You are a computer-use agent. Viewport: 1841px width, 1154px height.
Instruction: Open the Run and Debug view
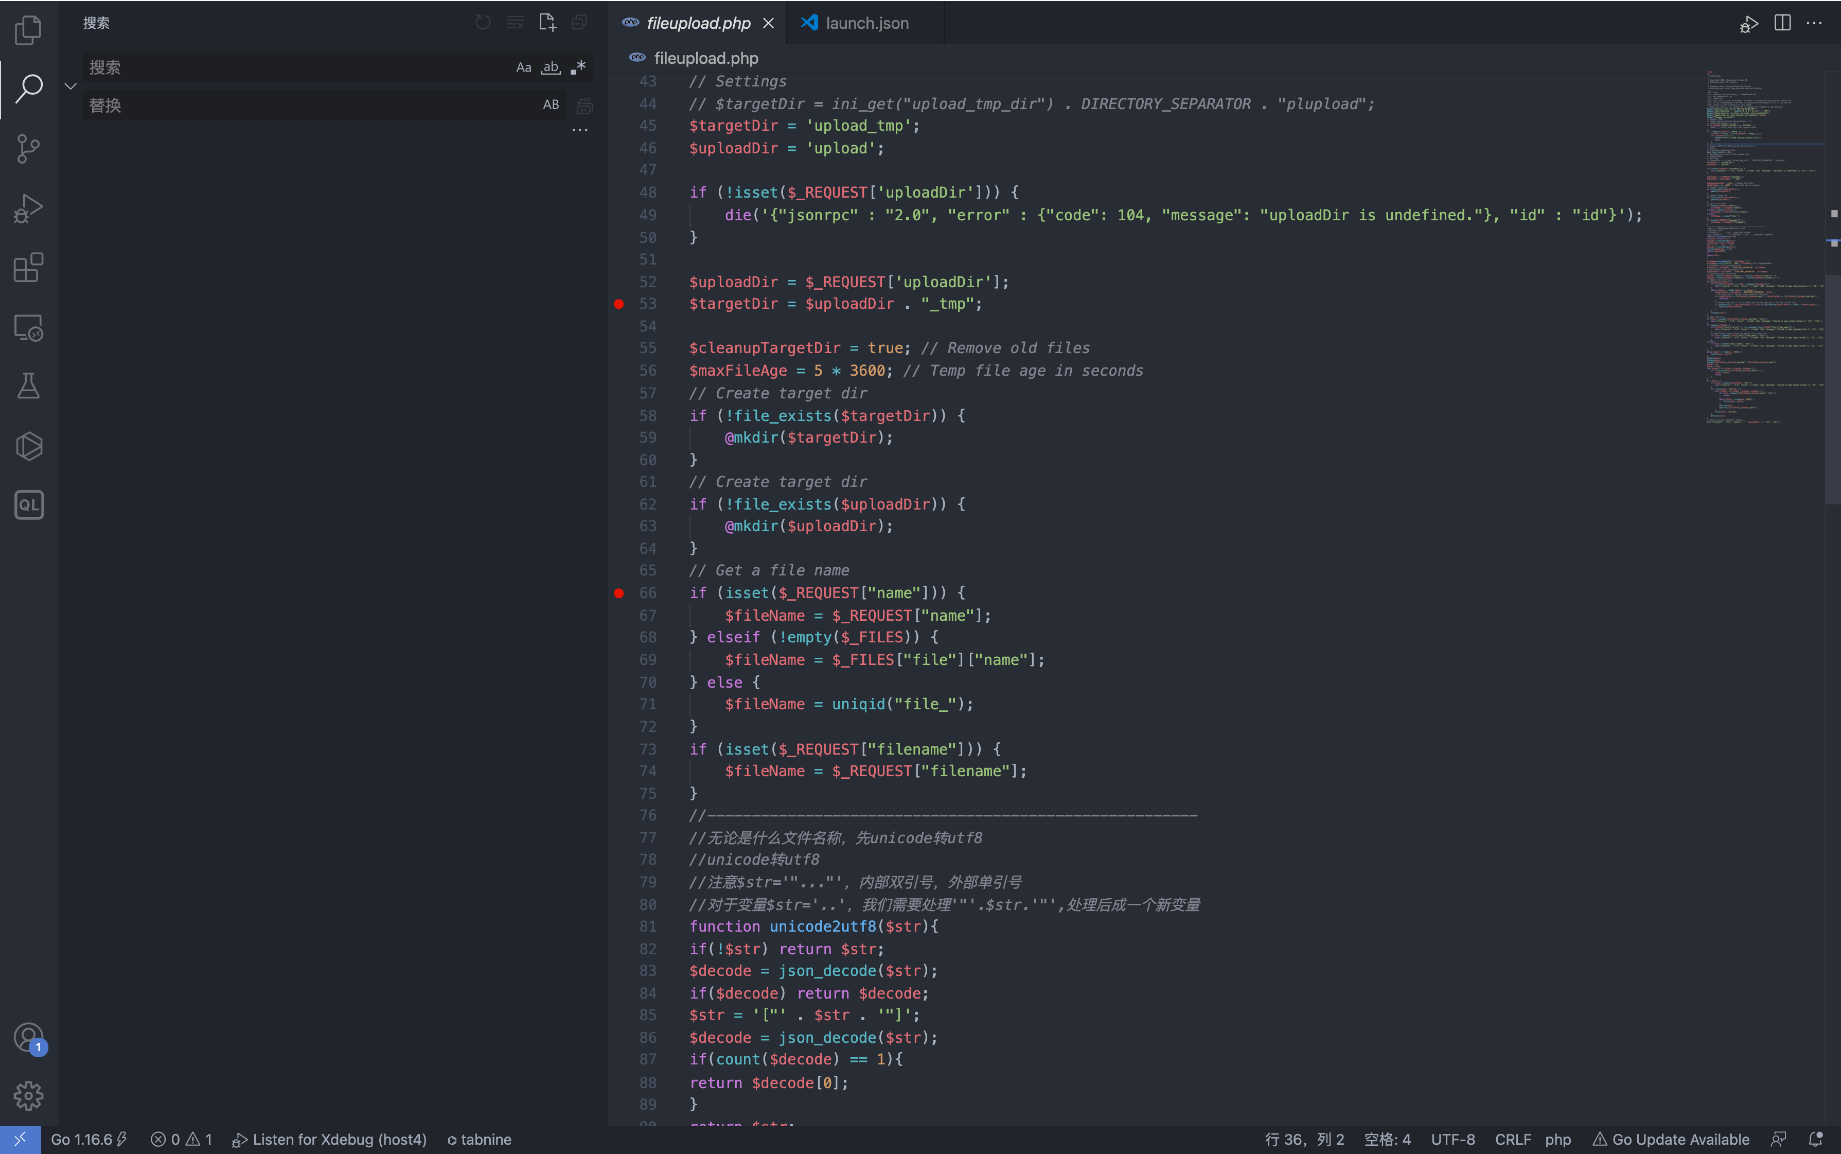pos(29,208)
